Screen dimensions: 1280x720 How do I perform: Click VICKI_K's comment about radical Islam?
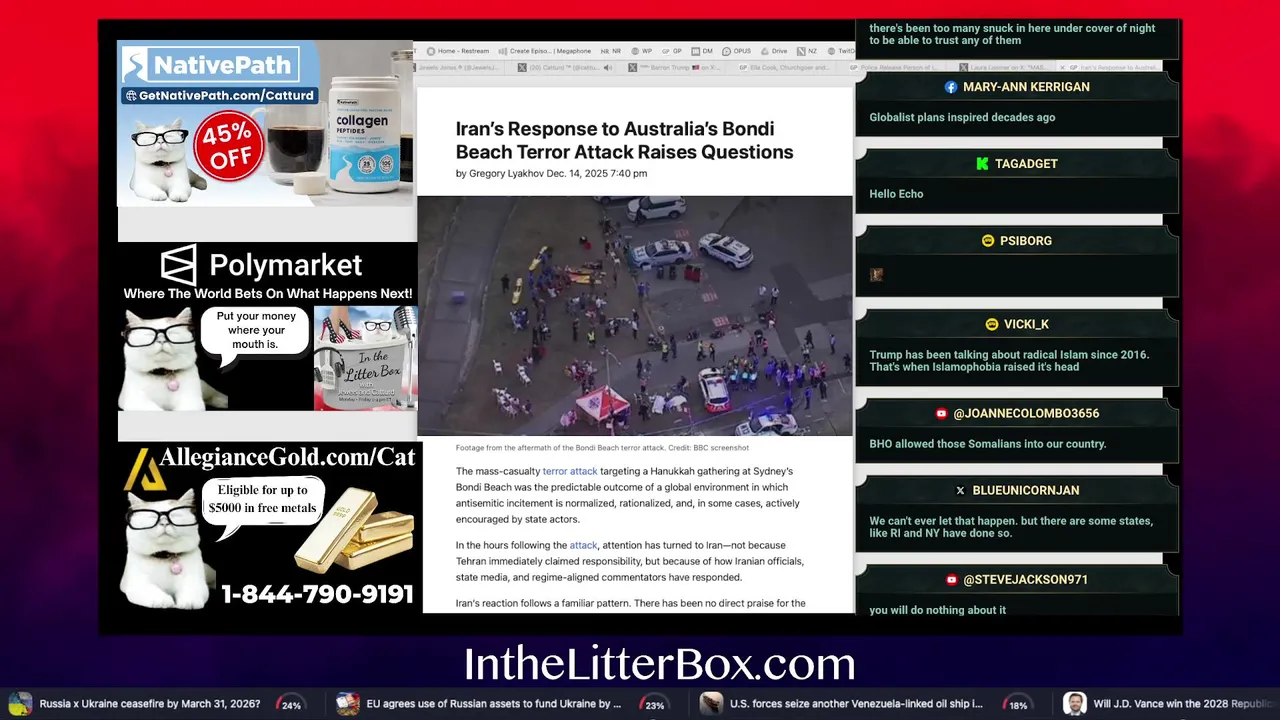[x=1009, y=361]
